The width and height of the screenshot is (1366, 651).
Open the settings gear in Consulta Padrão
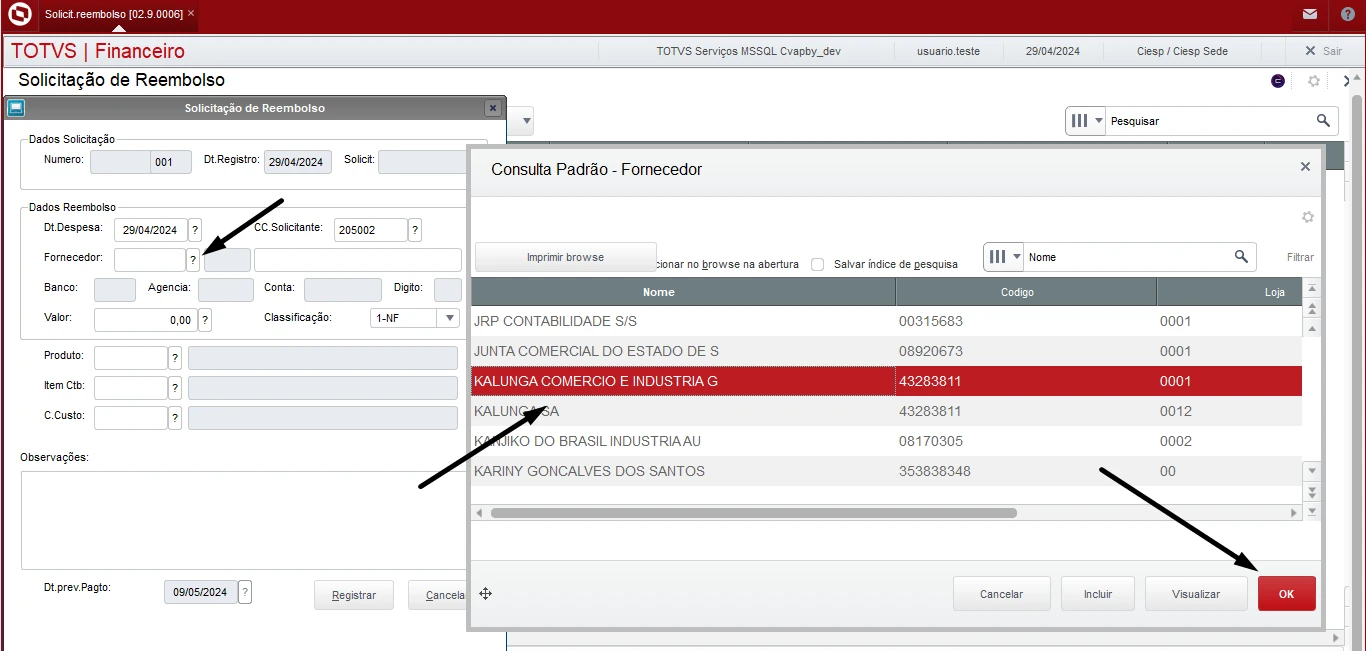[x=1307, y=217]
